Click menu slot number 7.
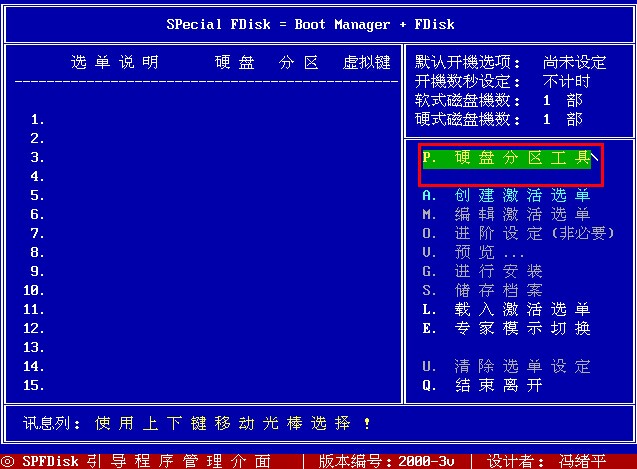The height and width of the screenshot is (469, 637). point(37,233)
